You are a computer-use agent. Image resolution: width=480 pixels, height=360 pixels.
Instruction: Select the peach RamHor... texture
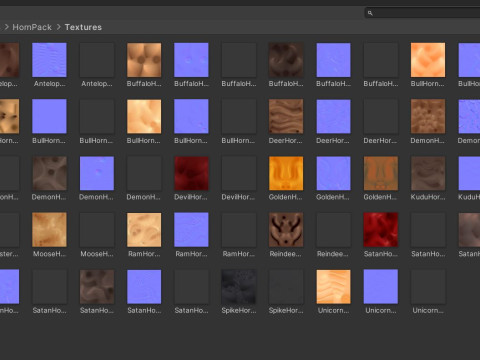(144, 230)
